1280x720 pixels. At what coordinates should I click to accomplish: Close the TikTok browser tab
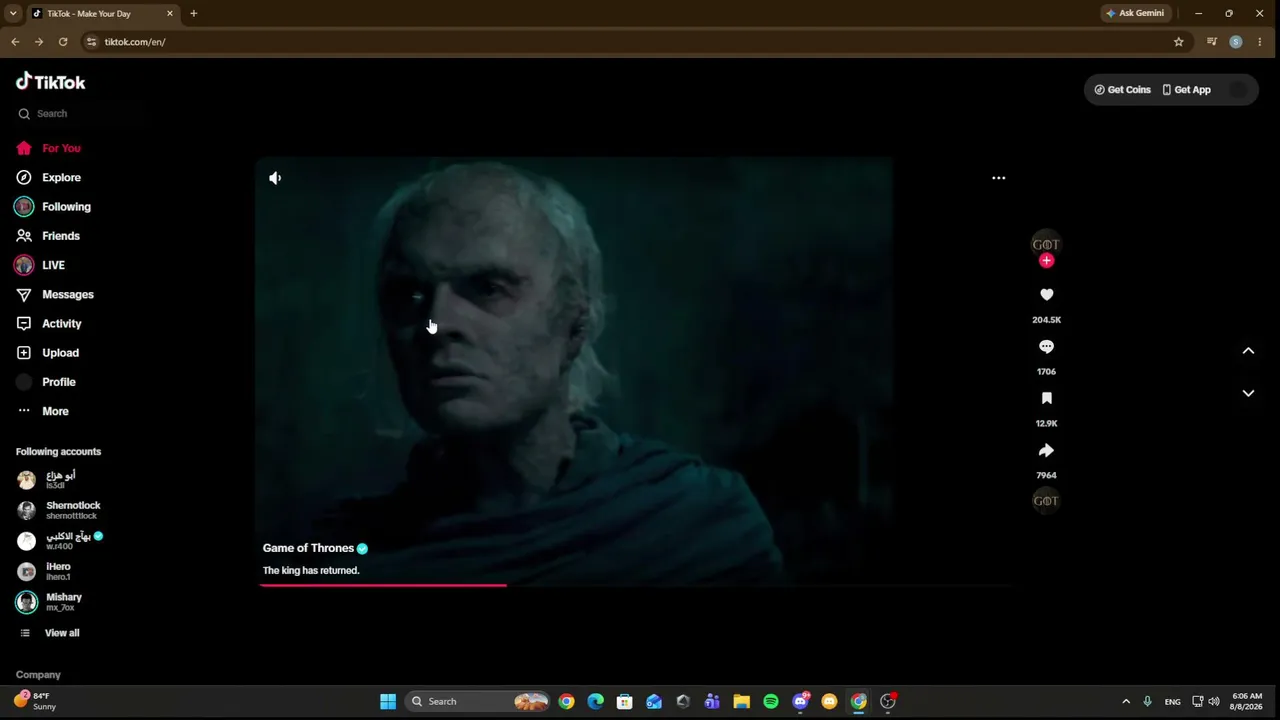(170, 14)
